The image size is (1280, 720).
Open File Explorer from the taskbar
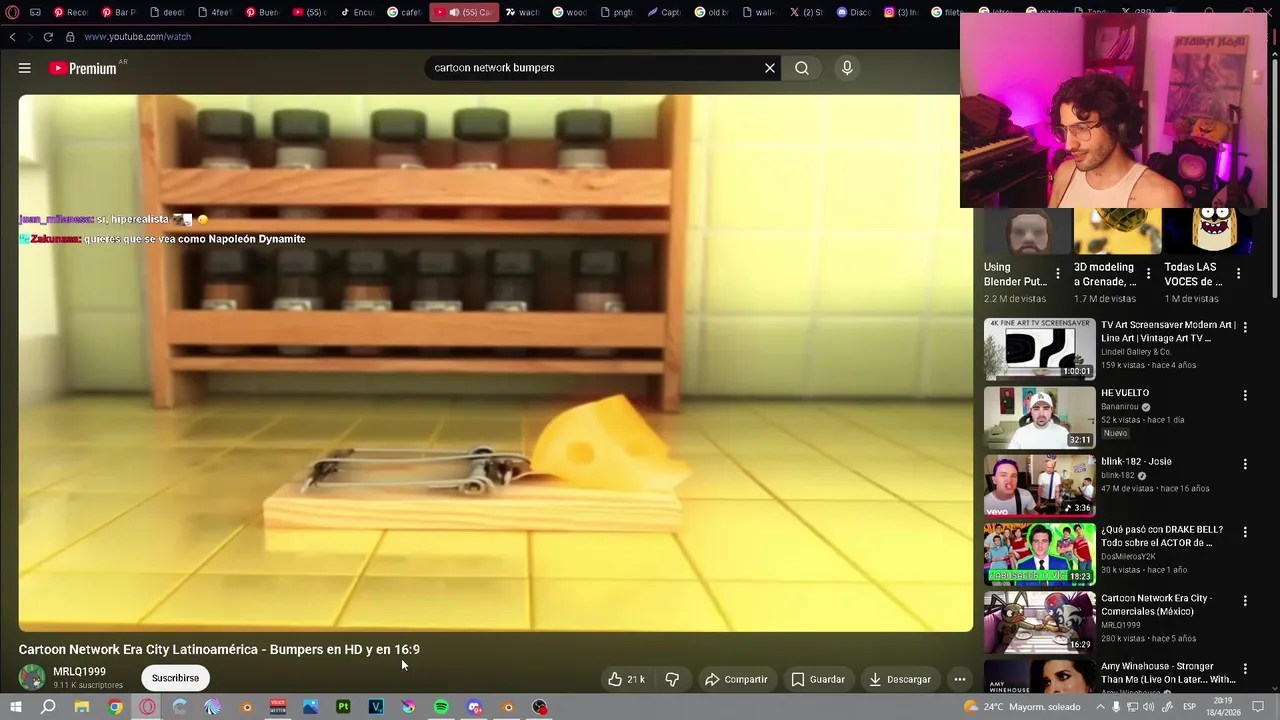tap(82, 707)
